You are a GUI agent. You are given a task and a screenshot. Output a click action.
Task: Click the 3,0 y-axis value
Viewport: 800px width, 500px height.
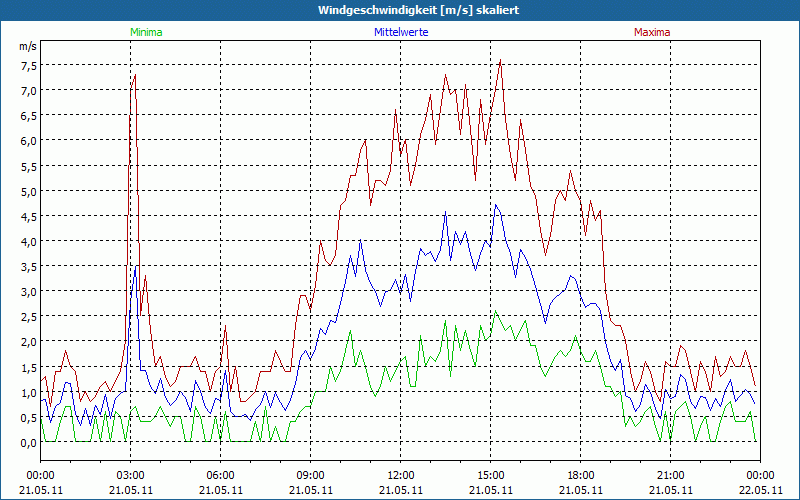tap(29, 292)
